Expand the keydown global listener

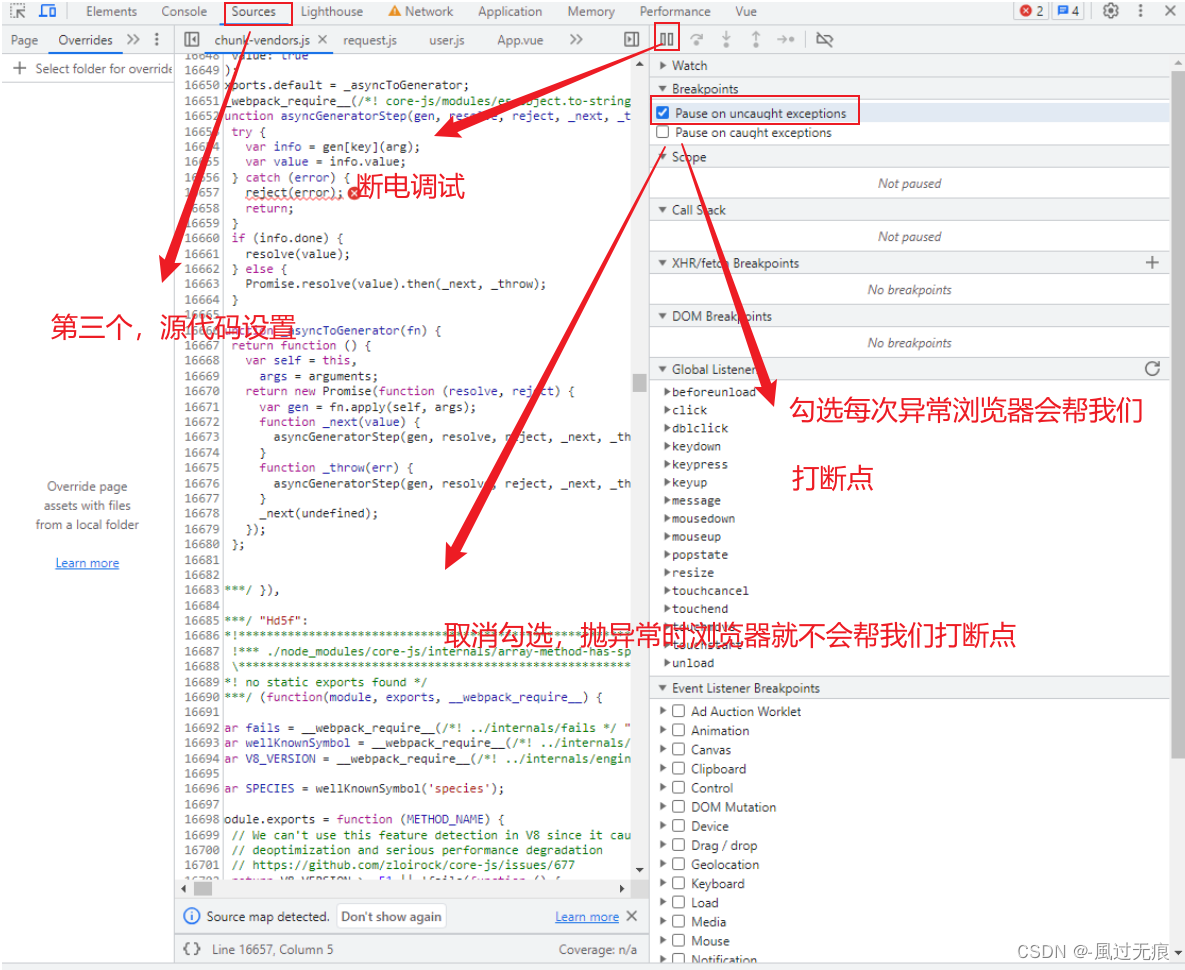click(667, 446)
